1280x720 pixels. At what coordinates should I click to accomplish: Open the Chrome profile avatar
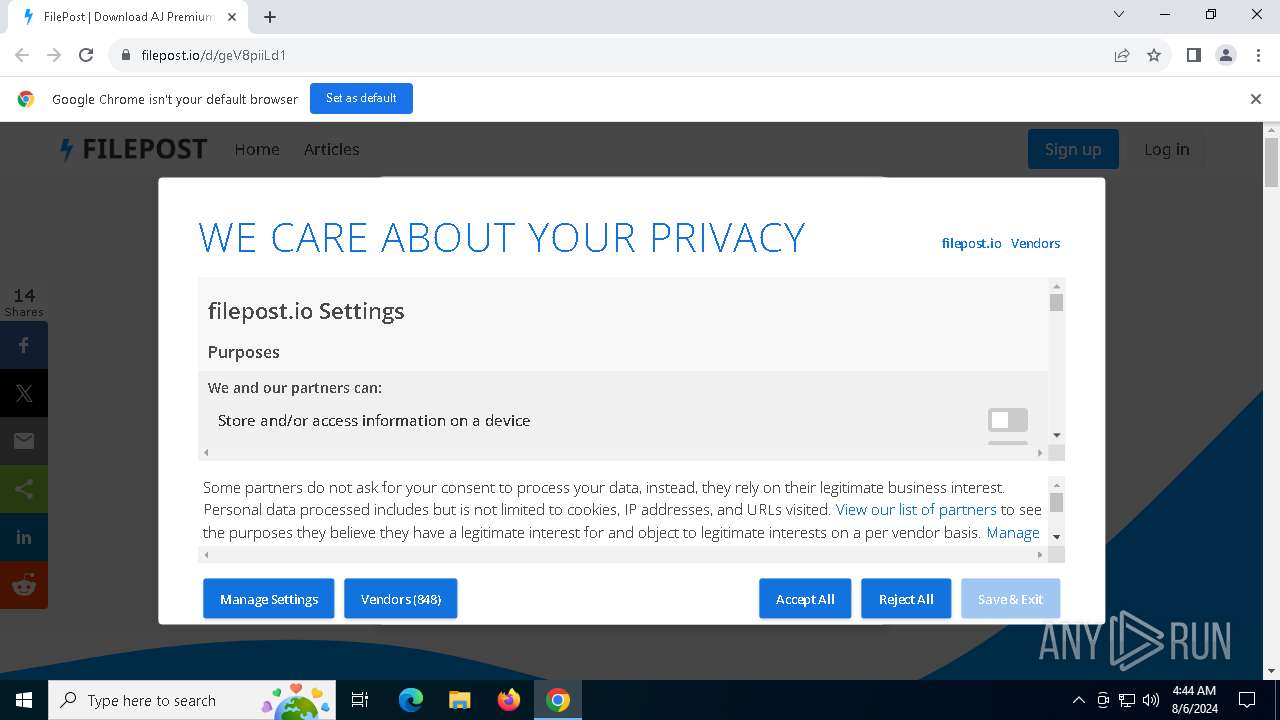tap(1226, 55)
